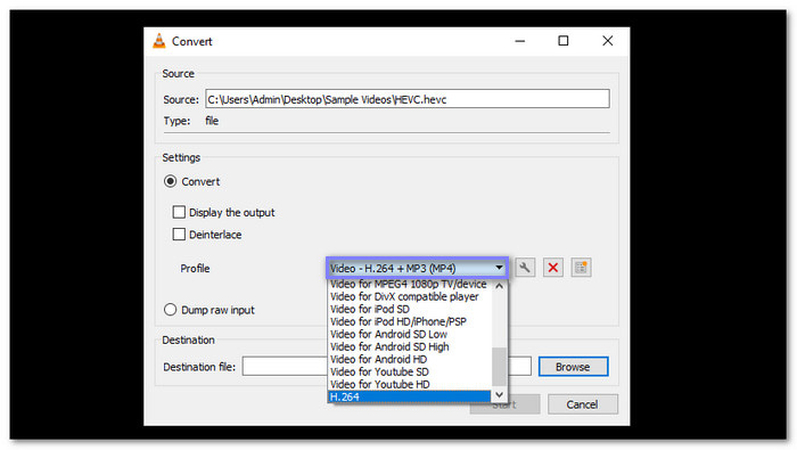Delete selected profile with red X
Image resolution: width=797 pixels, height=450 pixels.
[553, 267]
